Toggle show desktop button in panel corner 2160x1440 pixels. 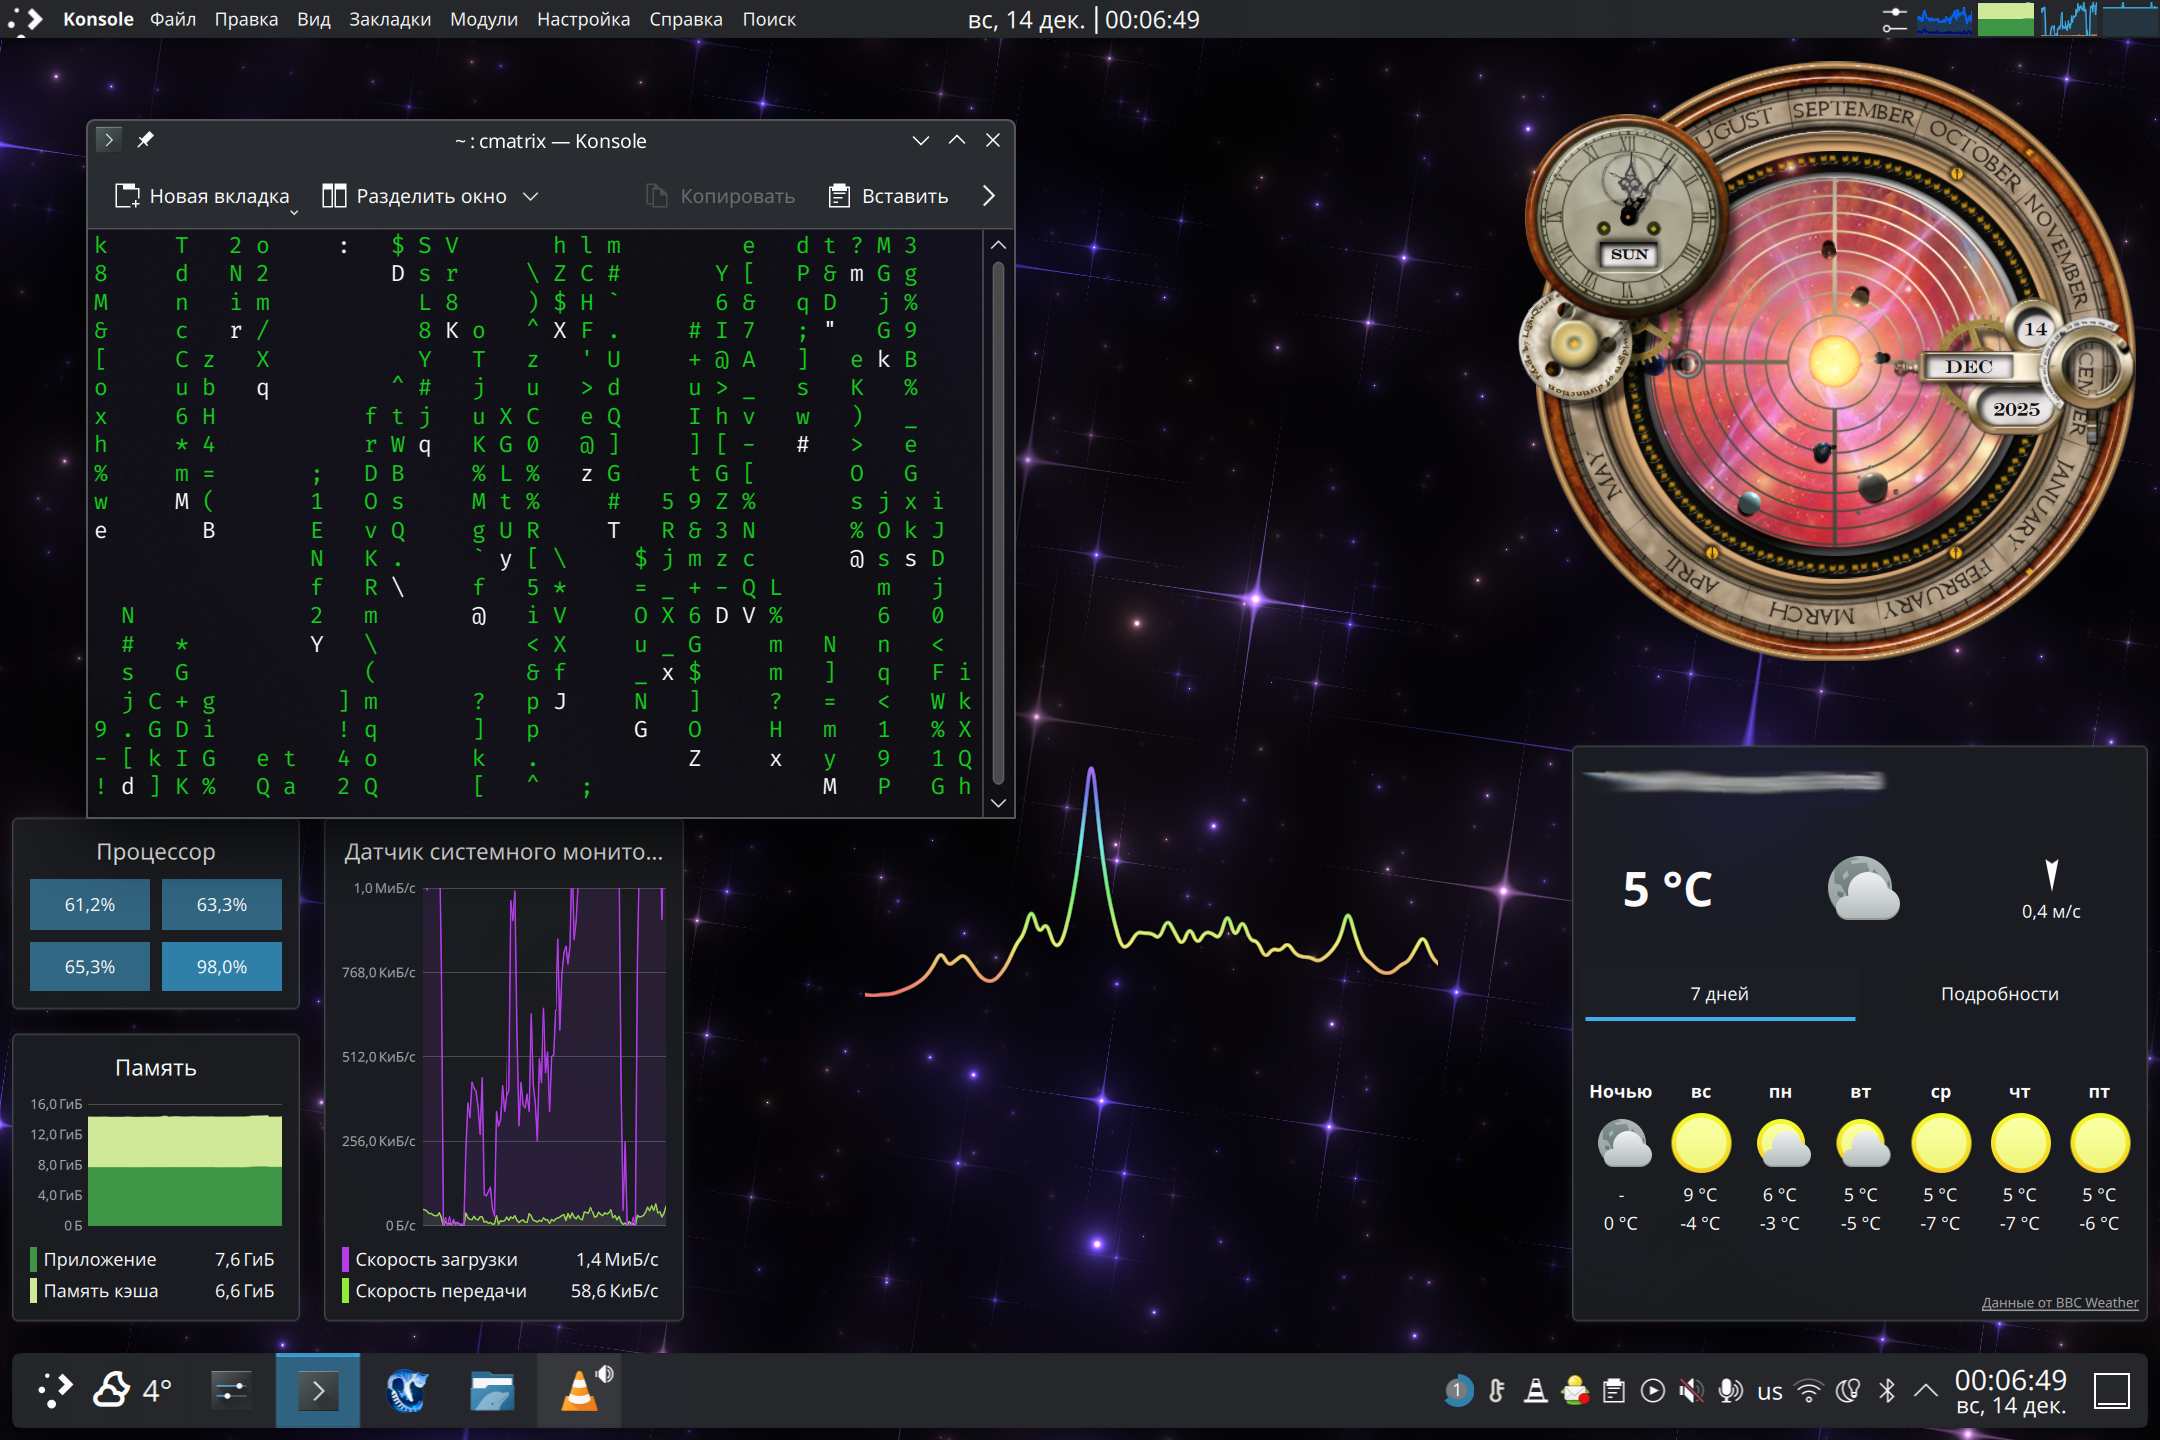[2111, 1391]
